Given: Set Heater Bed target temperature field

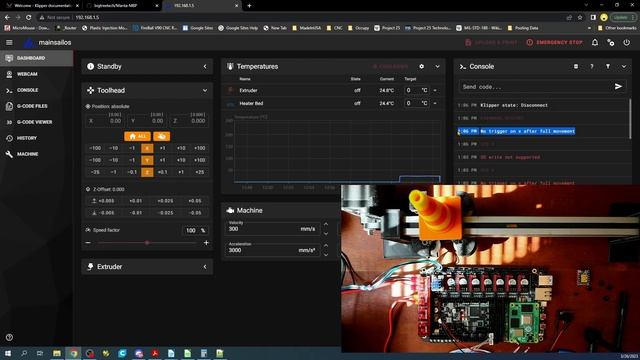Looking at the screenshot, I should 416,103.
